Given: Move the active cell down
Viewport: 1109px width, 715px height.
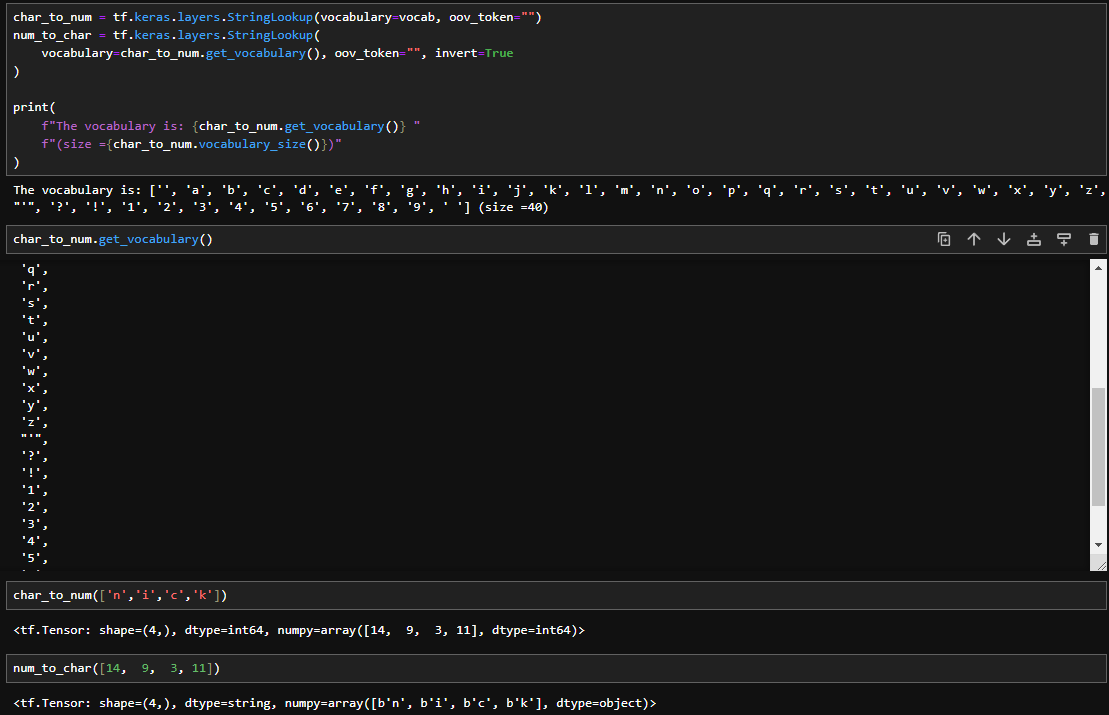Looking at the screenshot, I should coord(1004,239).
